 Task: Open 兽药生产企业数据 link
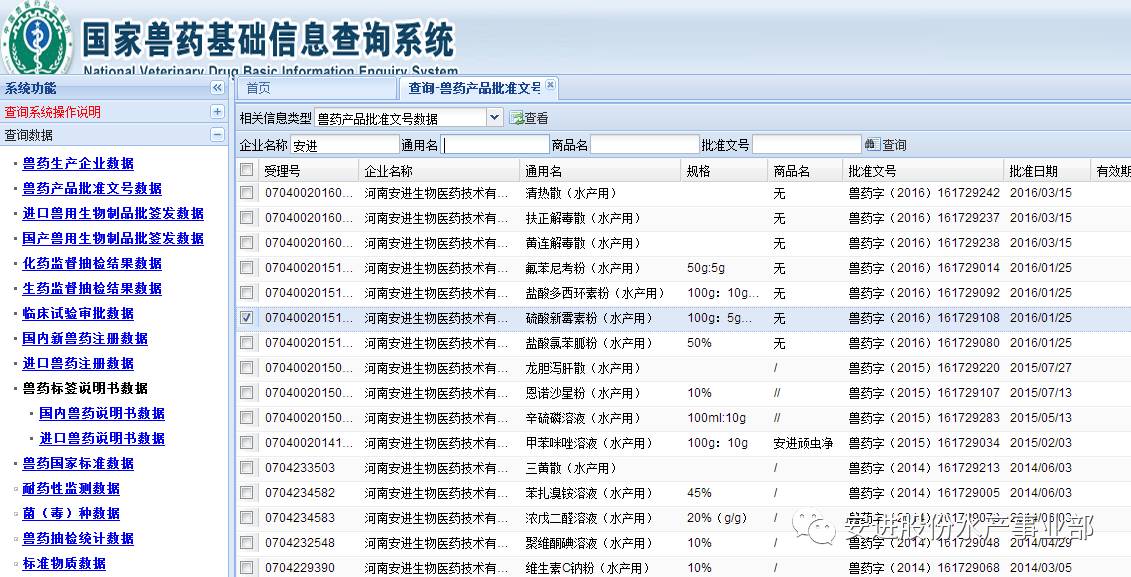[x=78, y=164]
